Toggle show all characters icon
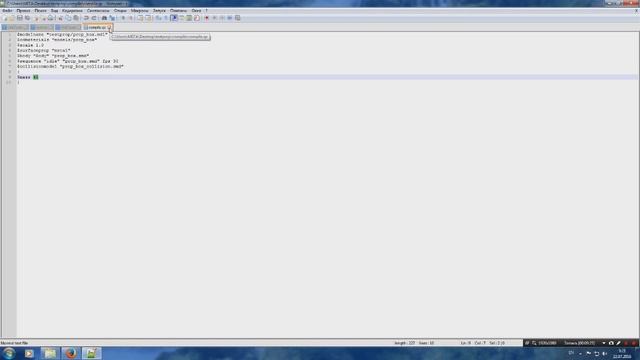The width and height of the screenshot is (640, 360). click(166, 18)
